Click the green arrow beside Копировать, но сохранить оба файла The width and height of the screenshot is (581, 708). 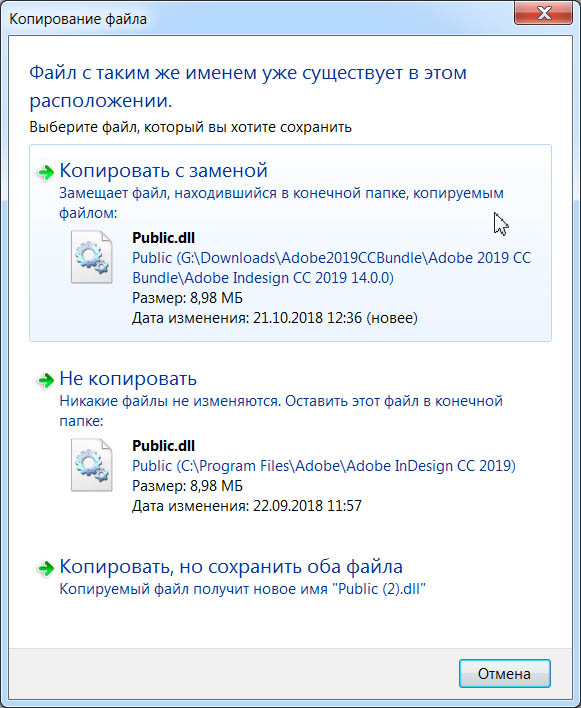pyautogui.click(x=46, y=568)
